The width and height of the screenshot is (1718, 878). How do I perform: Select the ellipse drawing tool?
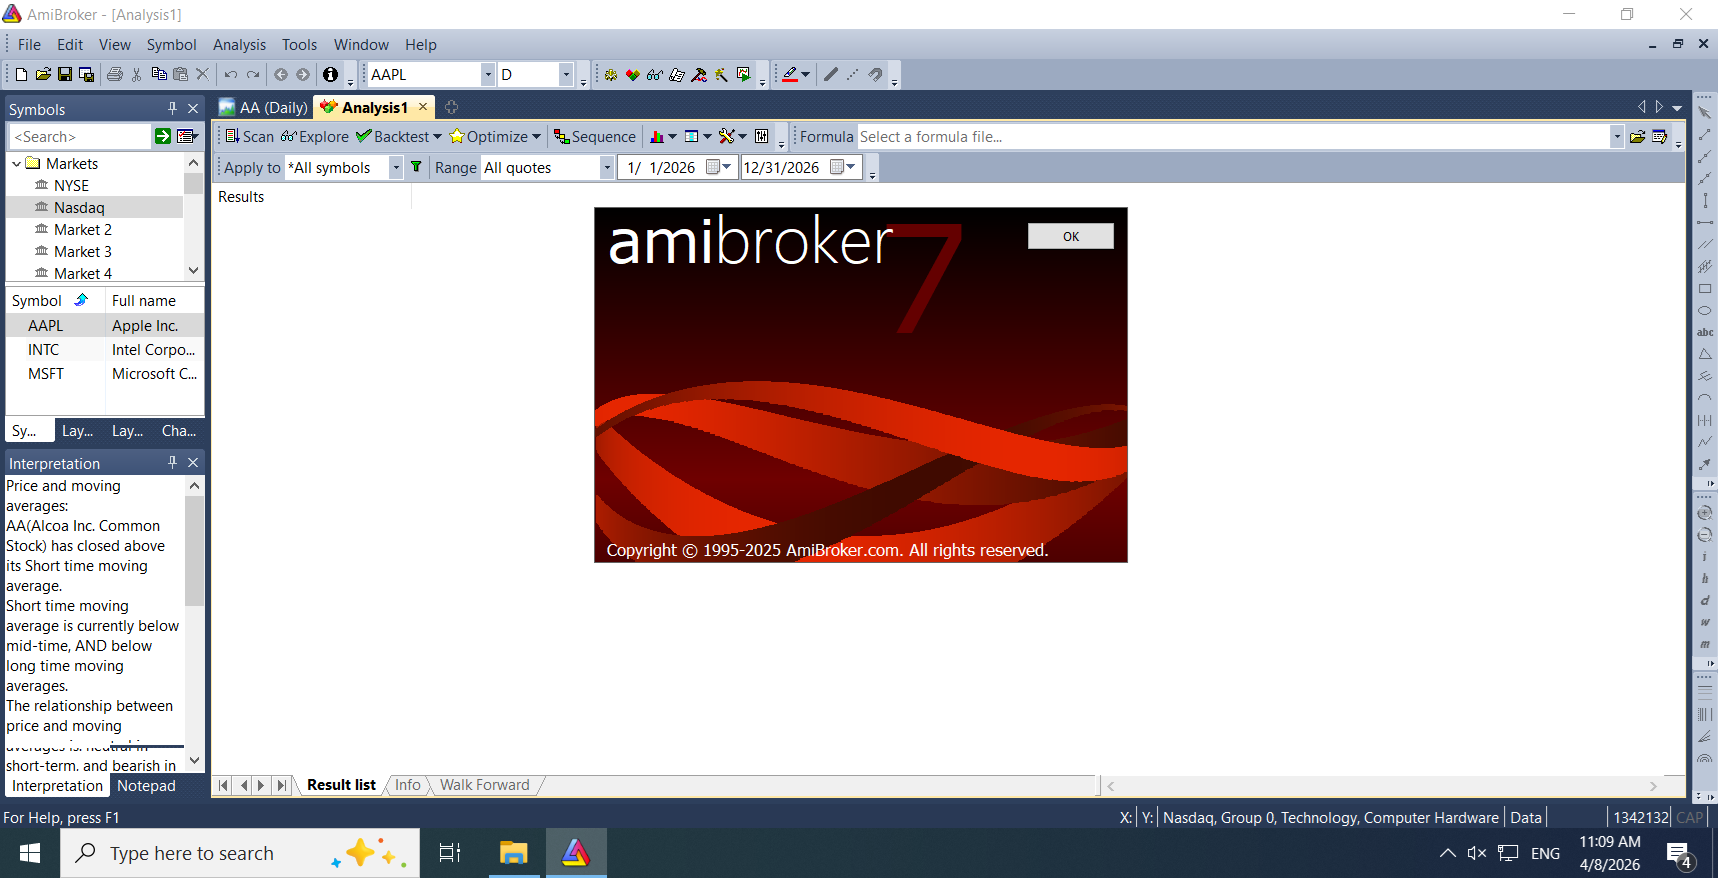[1705, 311]
